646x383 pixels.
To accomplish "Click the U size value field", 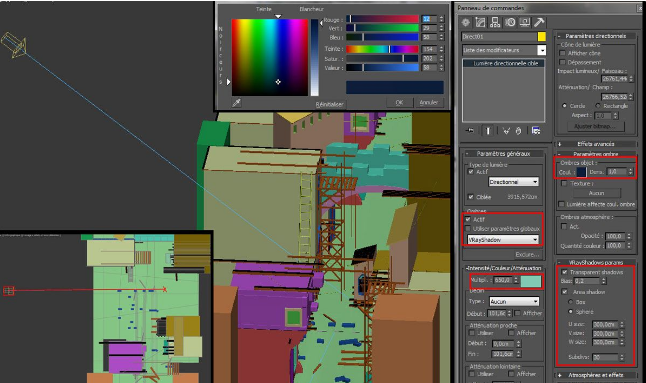I will (x=605, y=325).
